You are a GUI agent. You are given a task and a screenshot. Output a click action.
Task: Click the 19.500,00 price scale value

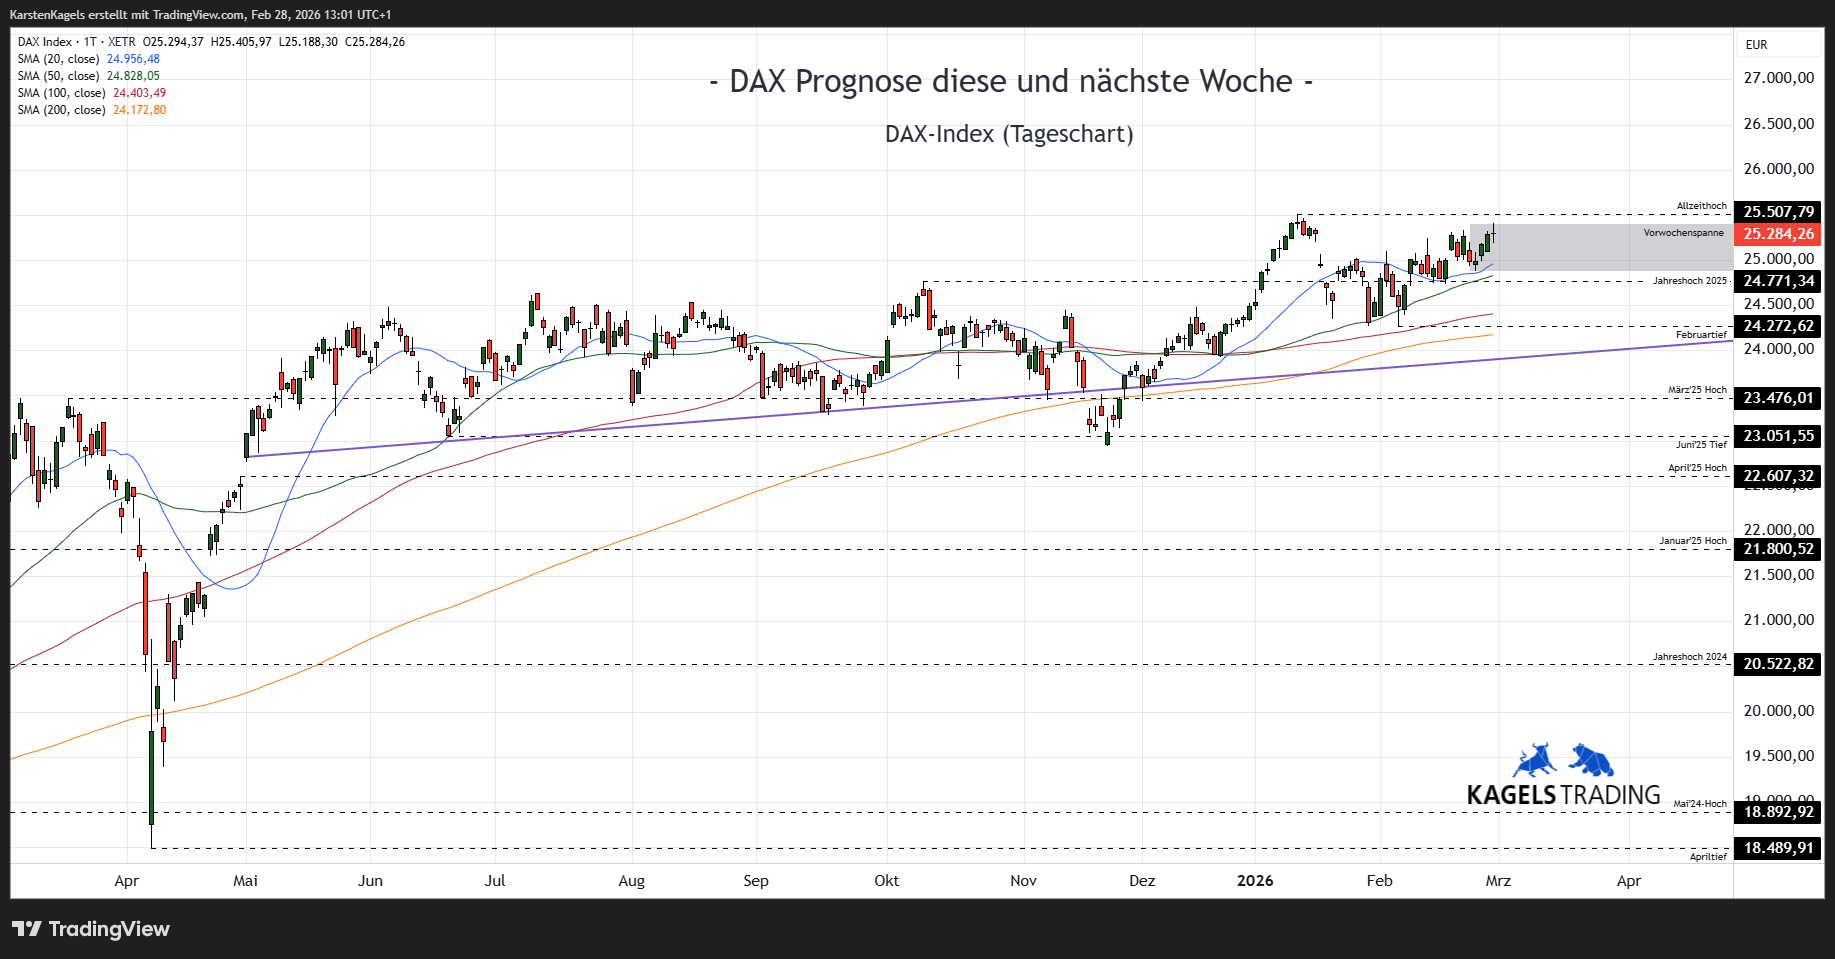tap(1778, 756)
